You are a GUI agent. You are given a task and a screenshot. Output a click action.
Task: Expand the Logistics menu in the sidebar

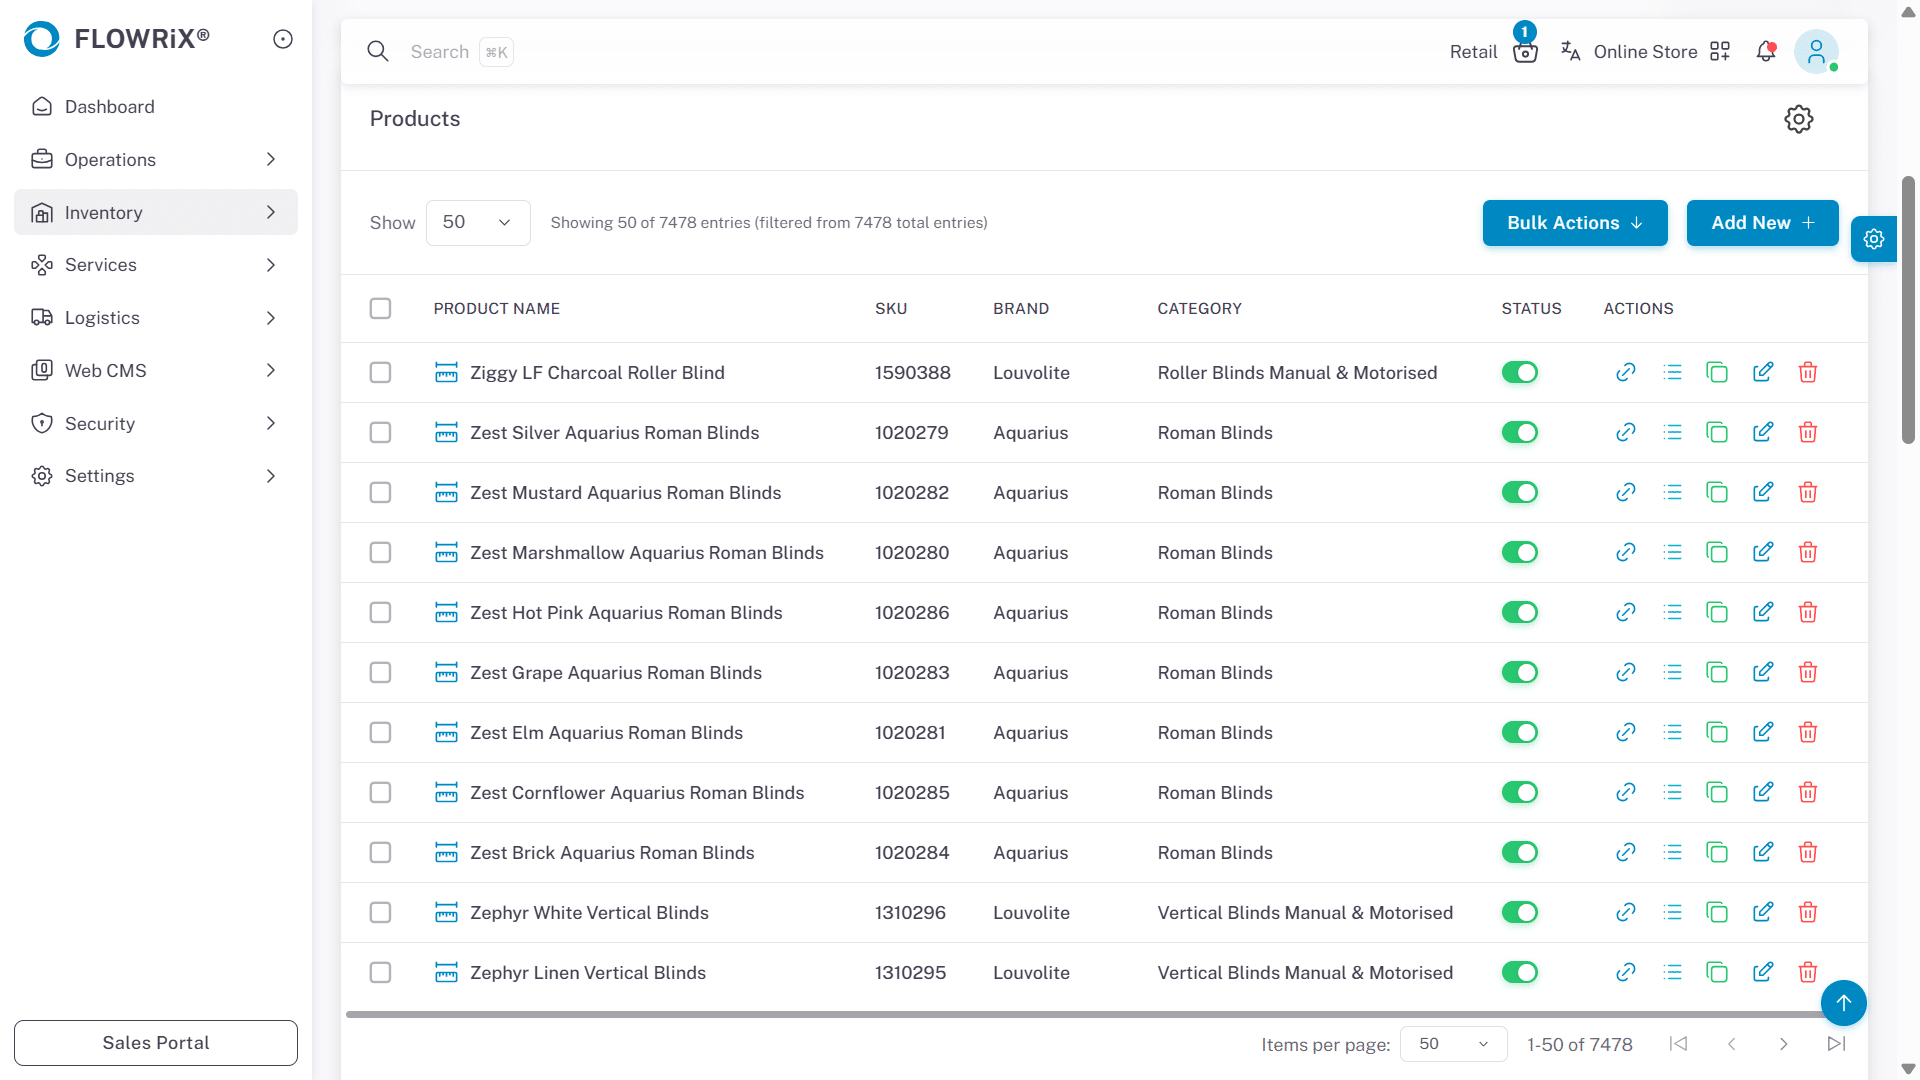[x=155, y=318]
